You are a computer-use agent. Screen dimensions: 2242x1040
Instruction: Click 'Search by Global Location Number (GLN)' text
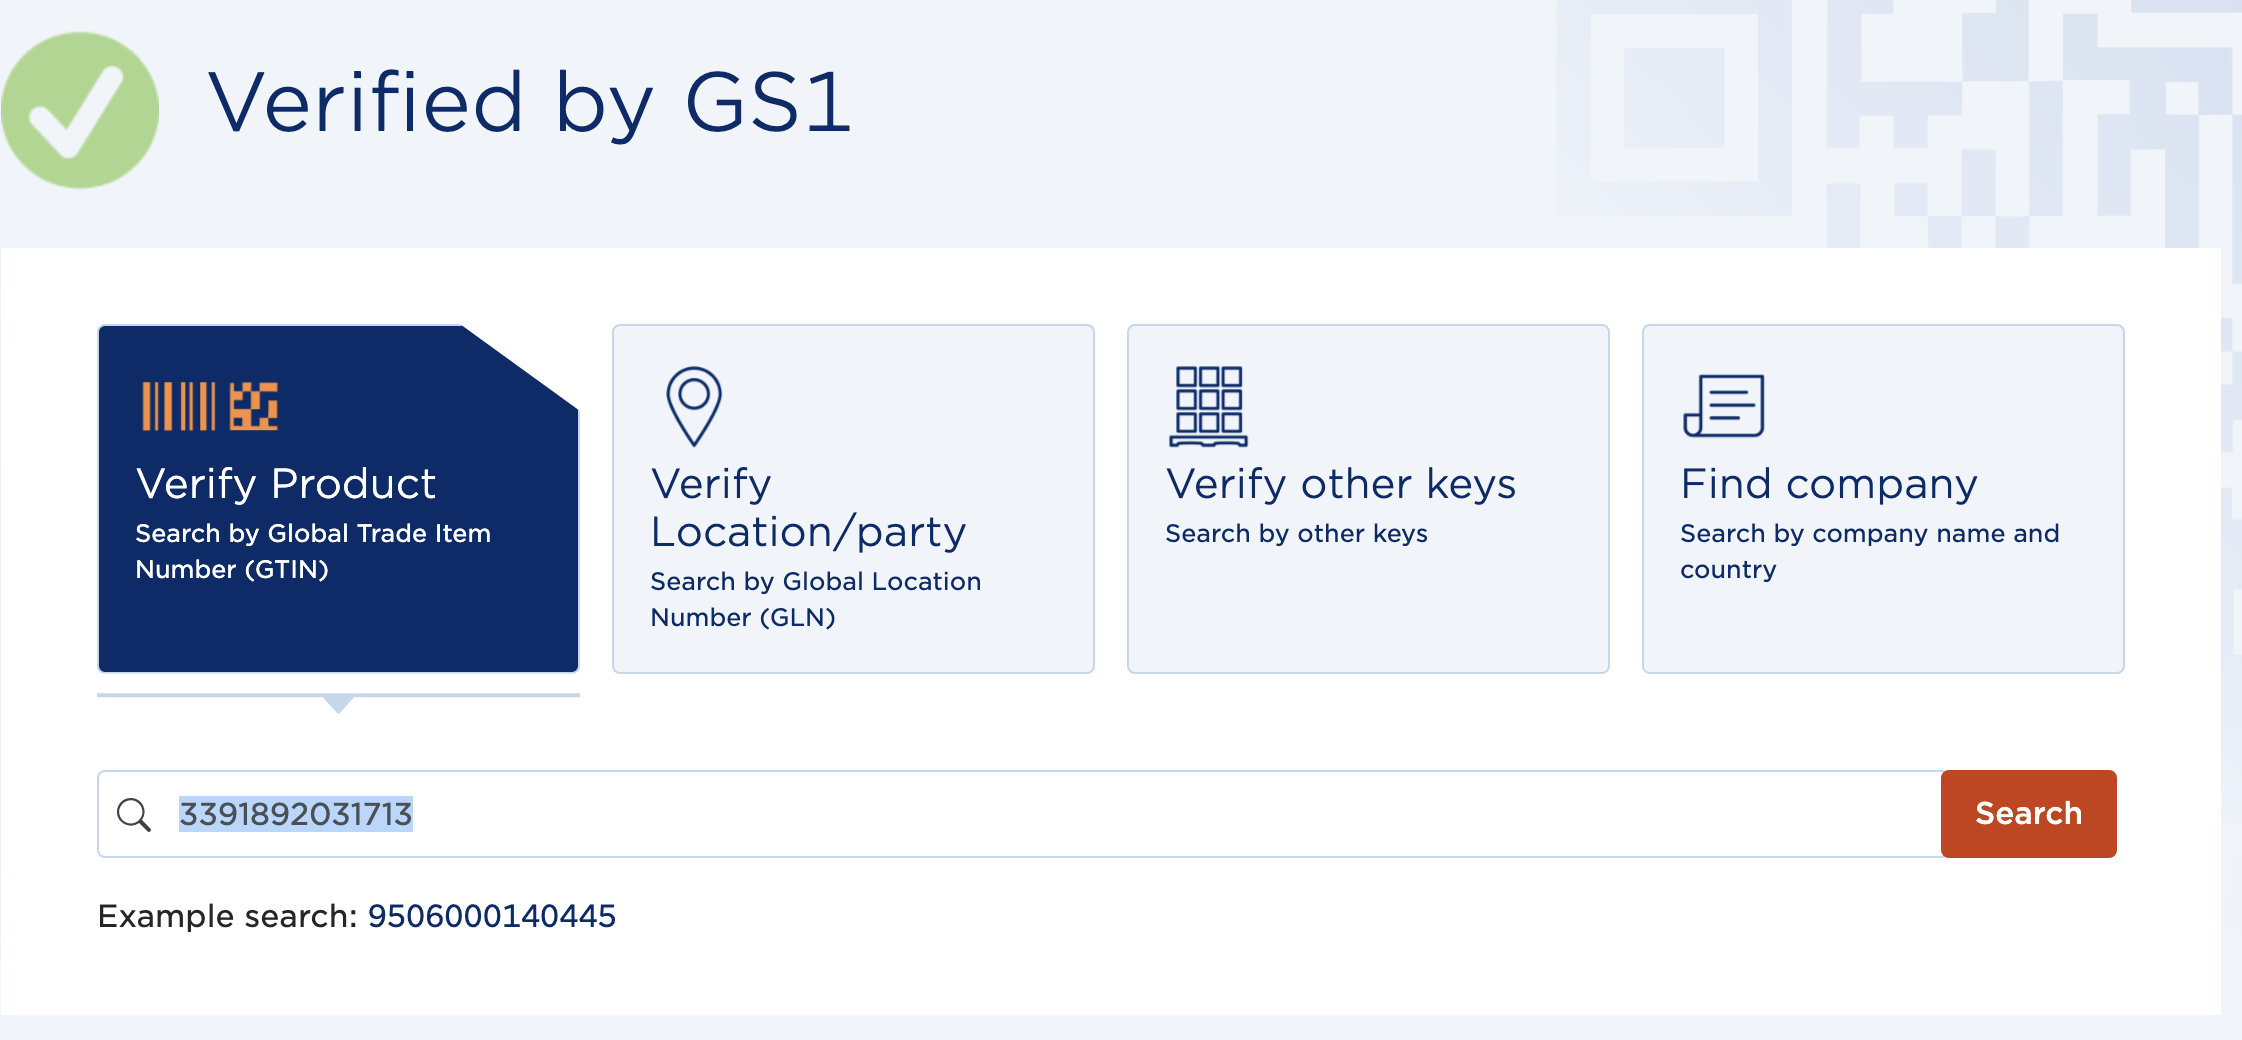tap(816, 599)
